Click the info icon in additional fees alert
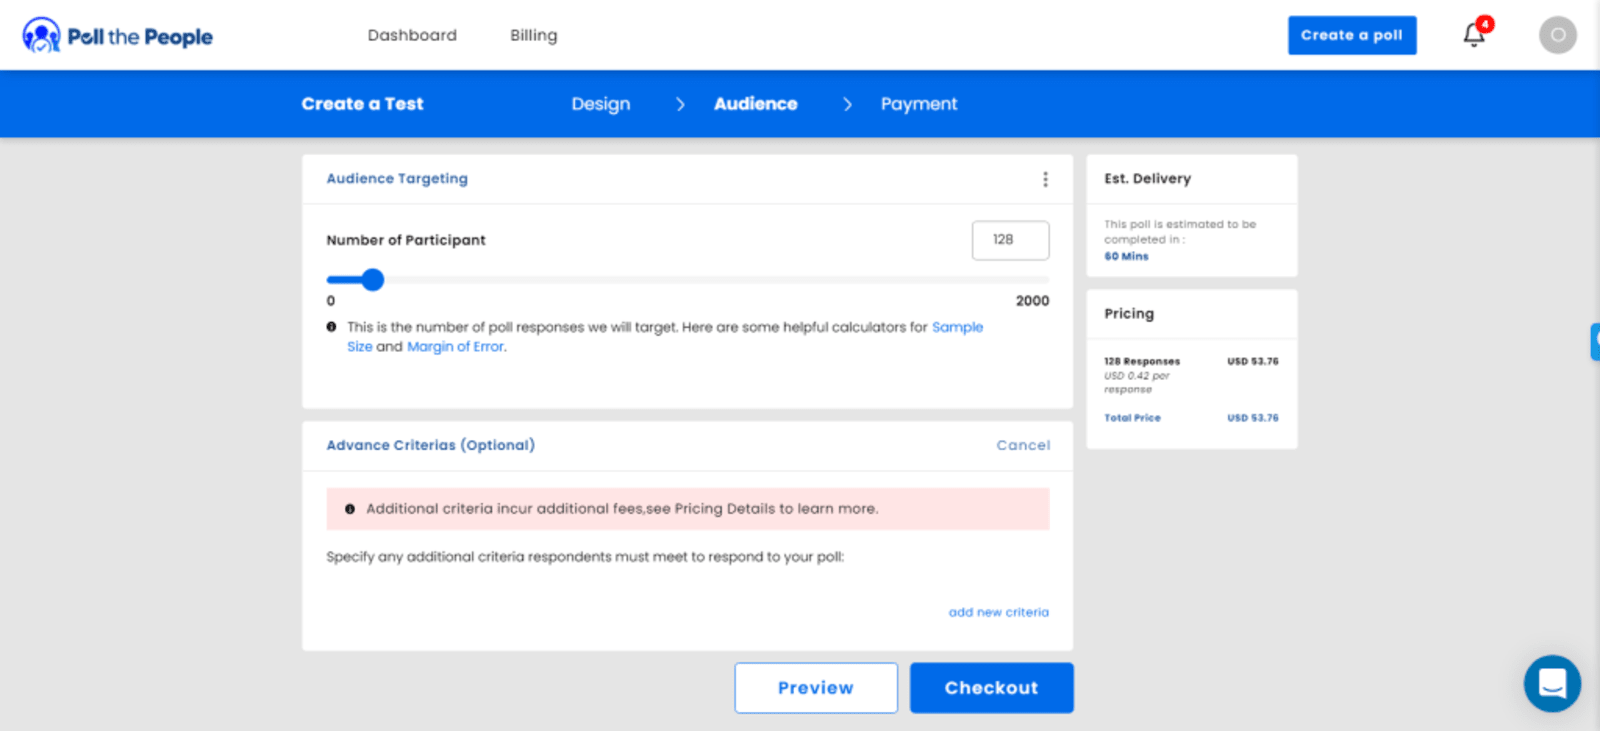This screenshot has width=1600, height=731. [350, 509]
